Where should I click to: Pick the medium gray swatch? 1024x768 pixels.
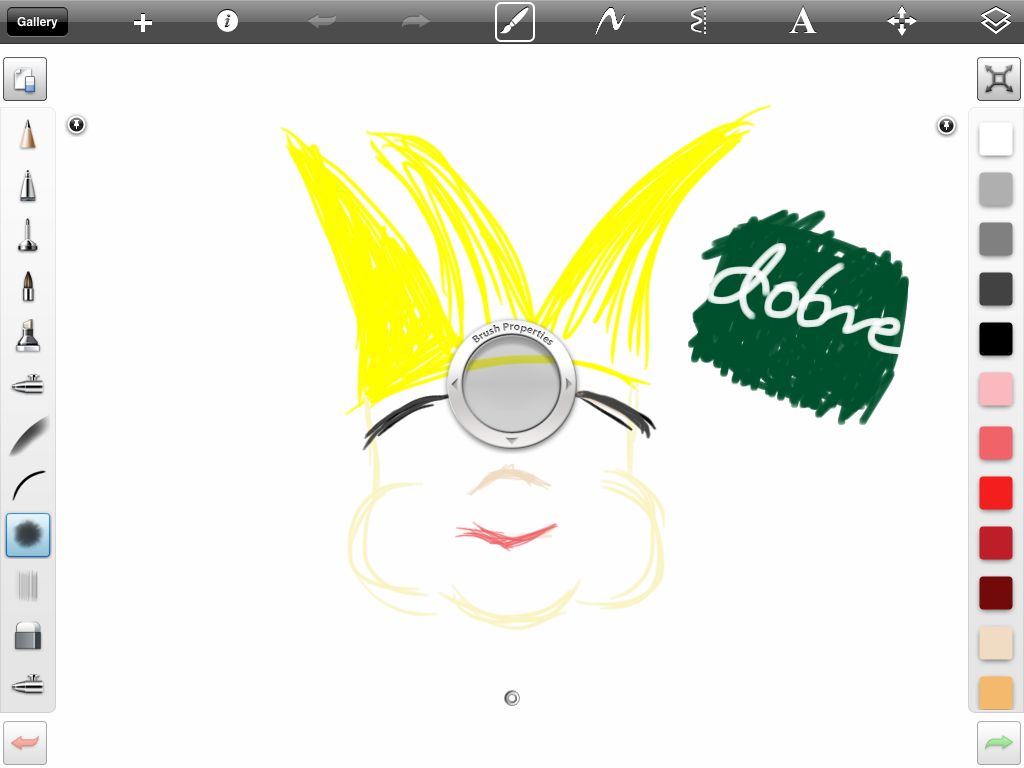click(x=996, y=239)
